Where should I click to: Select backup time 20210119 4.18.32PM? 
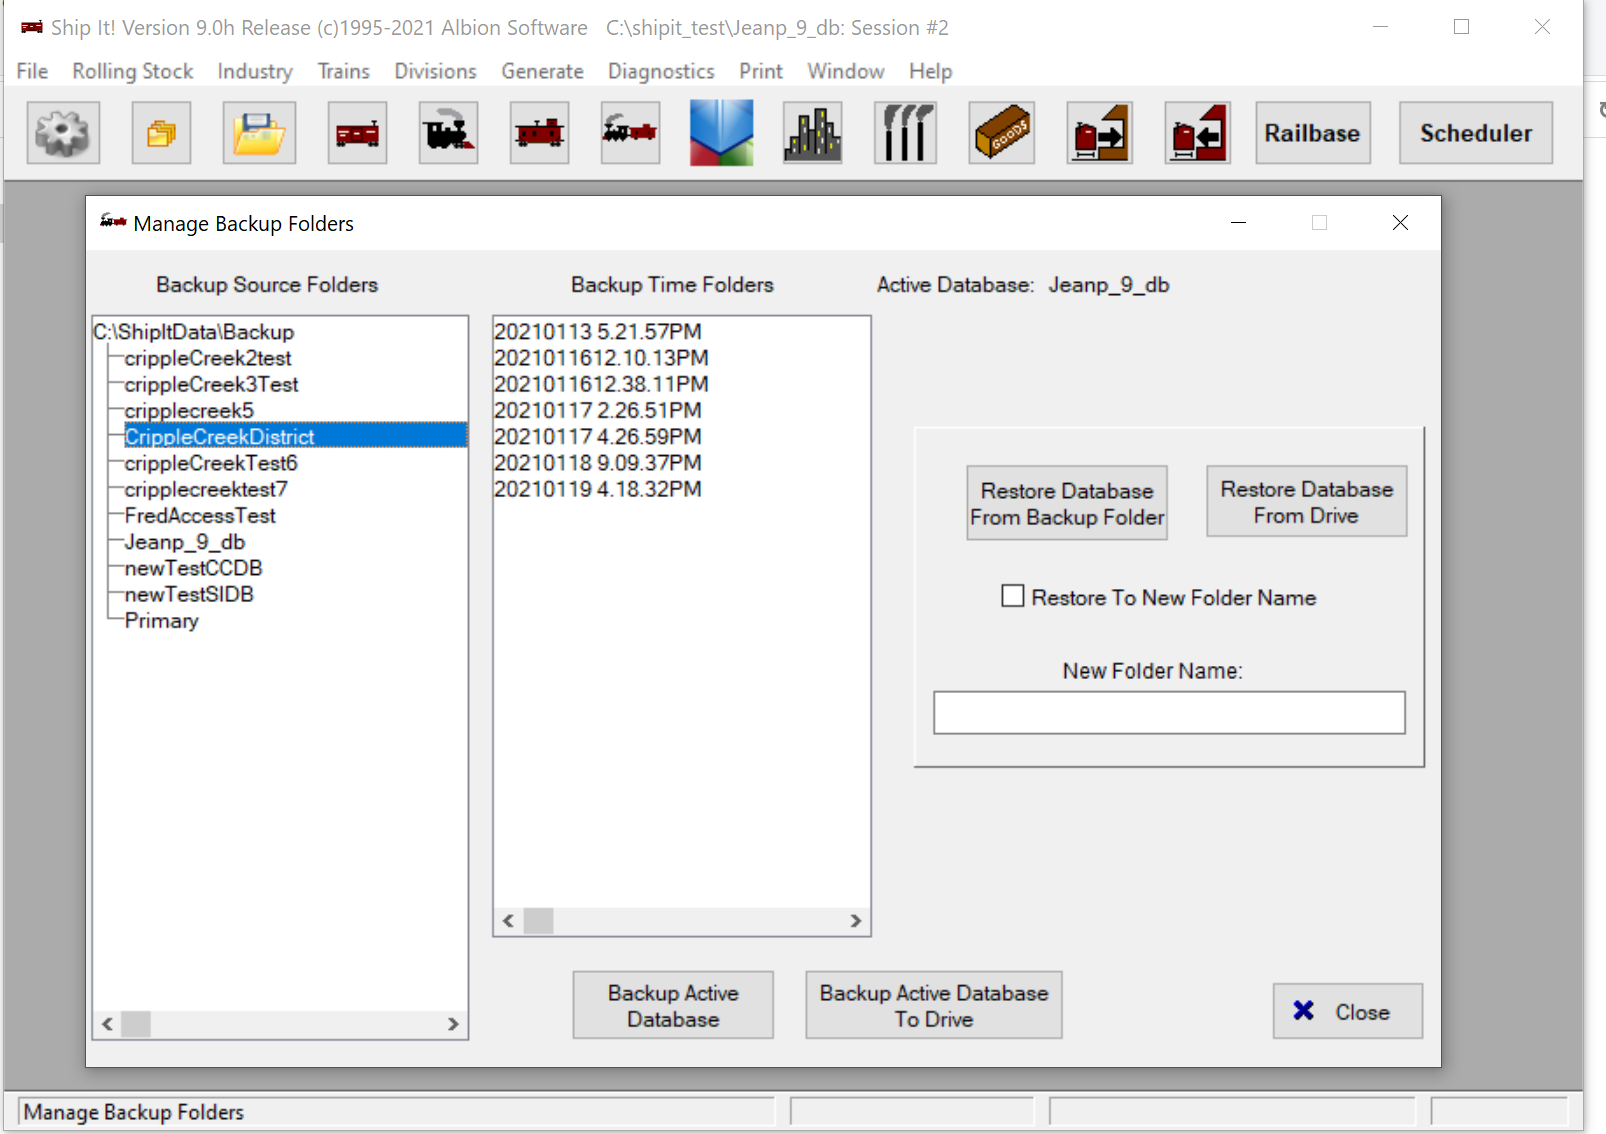598,489
